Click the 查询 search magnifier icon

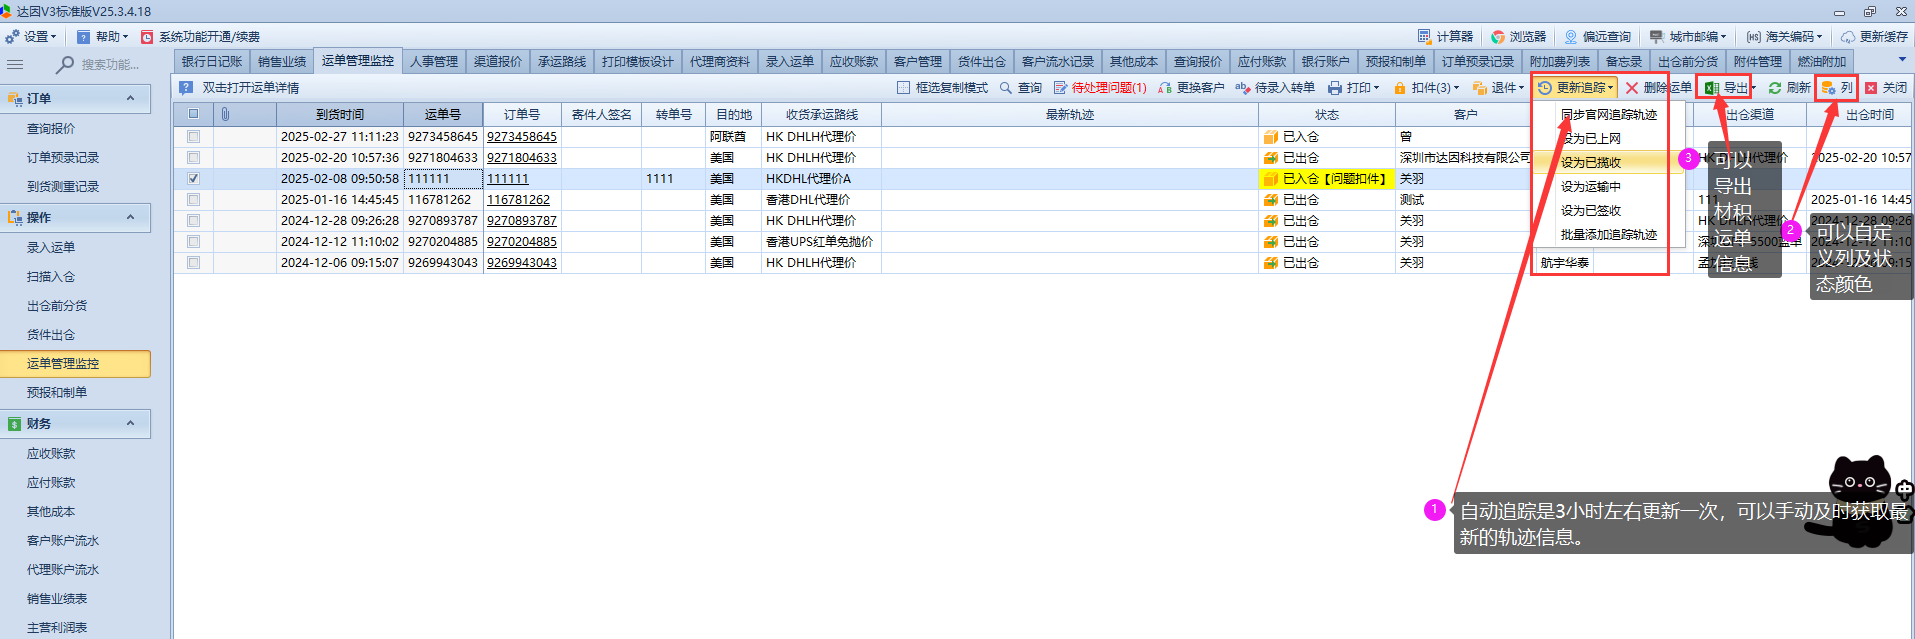point(1006,88)
